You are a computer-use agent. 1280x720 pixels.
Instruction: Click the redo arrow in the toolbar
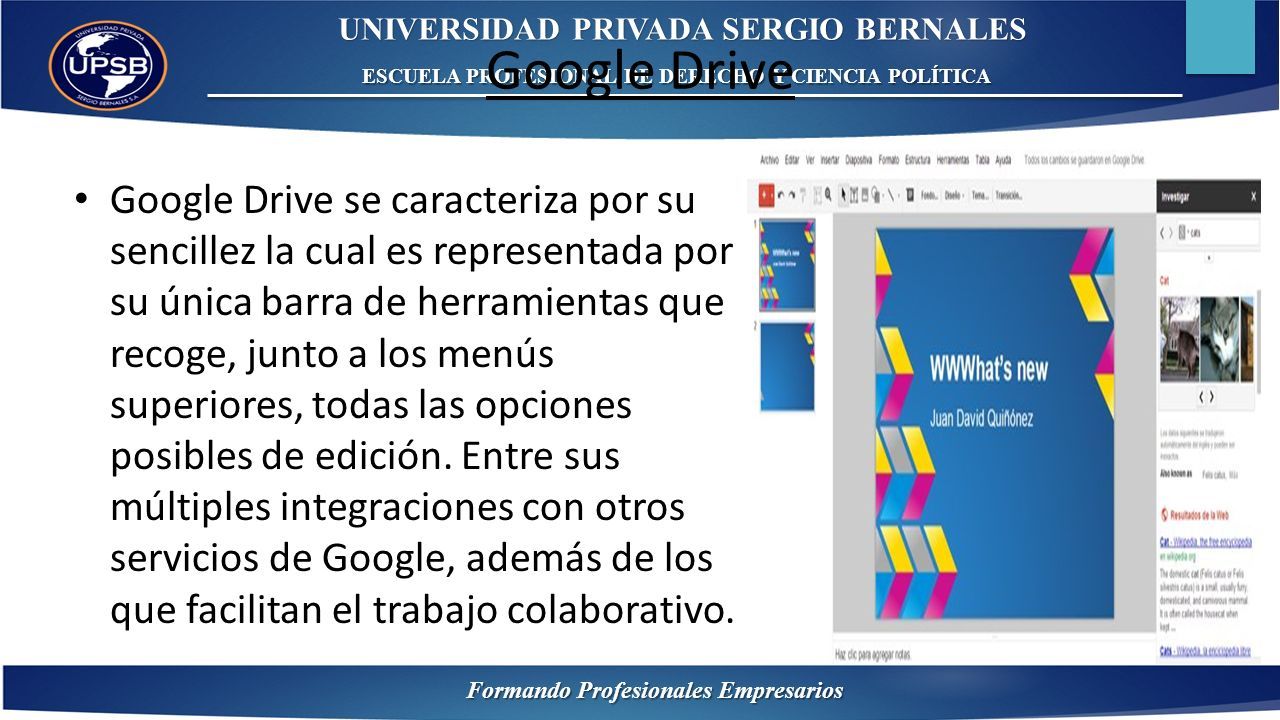point(792,195)
